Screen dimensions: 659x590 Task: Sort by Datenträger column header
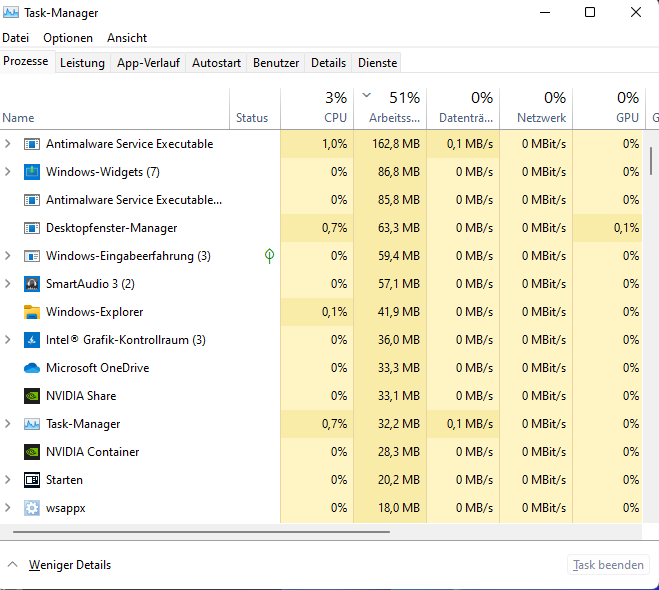tap(463, 108)
